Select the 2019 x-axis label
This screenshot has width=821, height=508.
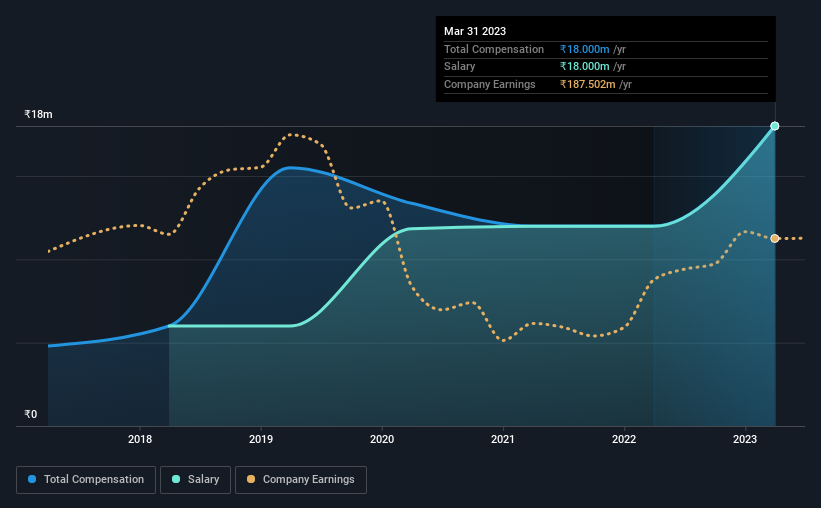coord(261,439)
